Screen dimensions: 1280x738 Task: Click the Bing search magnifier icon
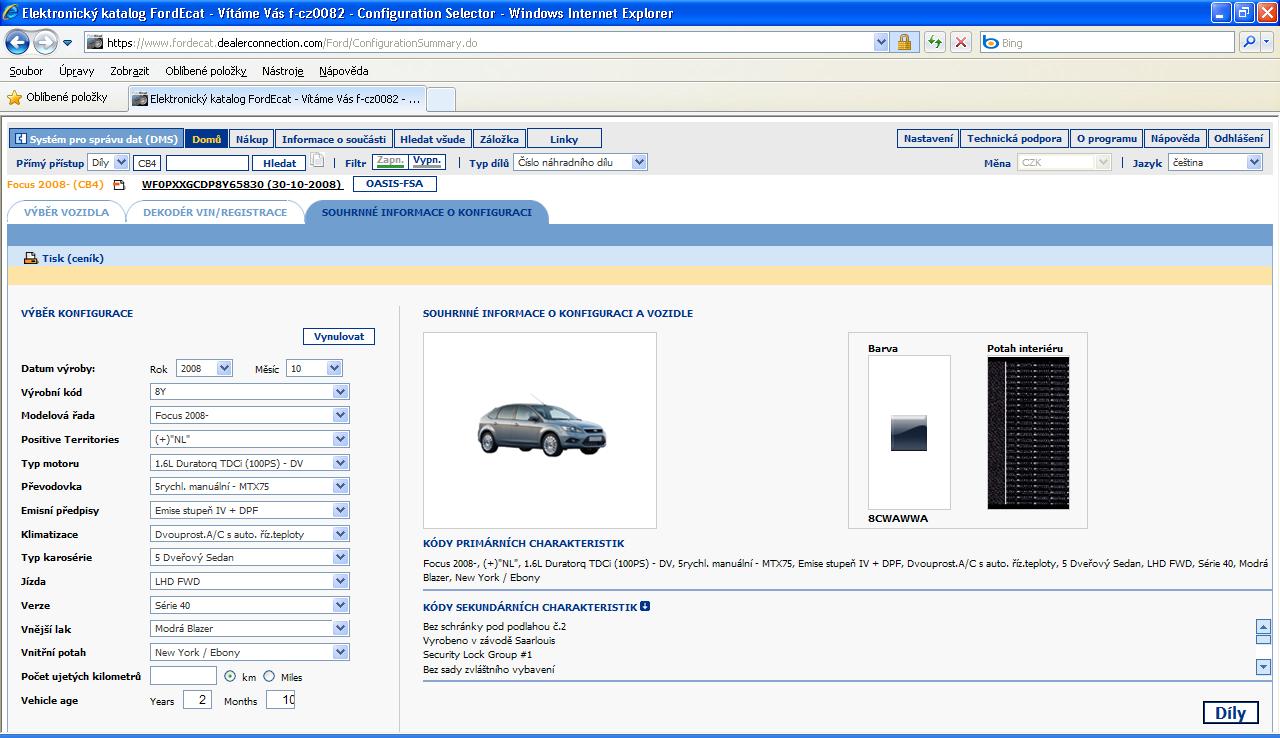click(x=1249, y=42)
